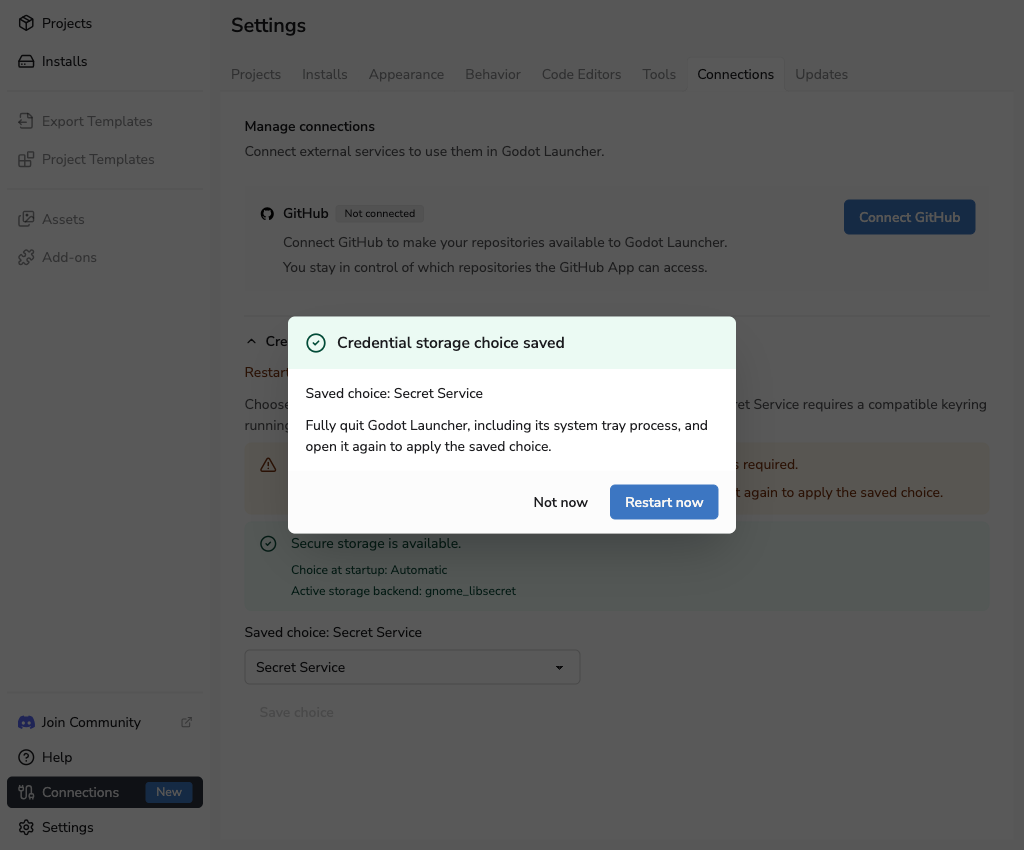1024x850 pixels.
Task: Click the Settings page heading
Action: 268,25
